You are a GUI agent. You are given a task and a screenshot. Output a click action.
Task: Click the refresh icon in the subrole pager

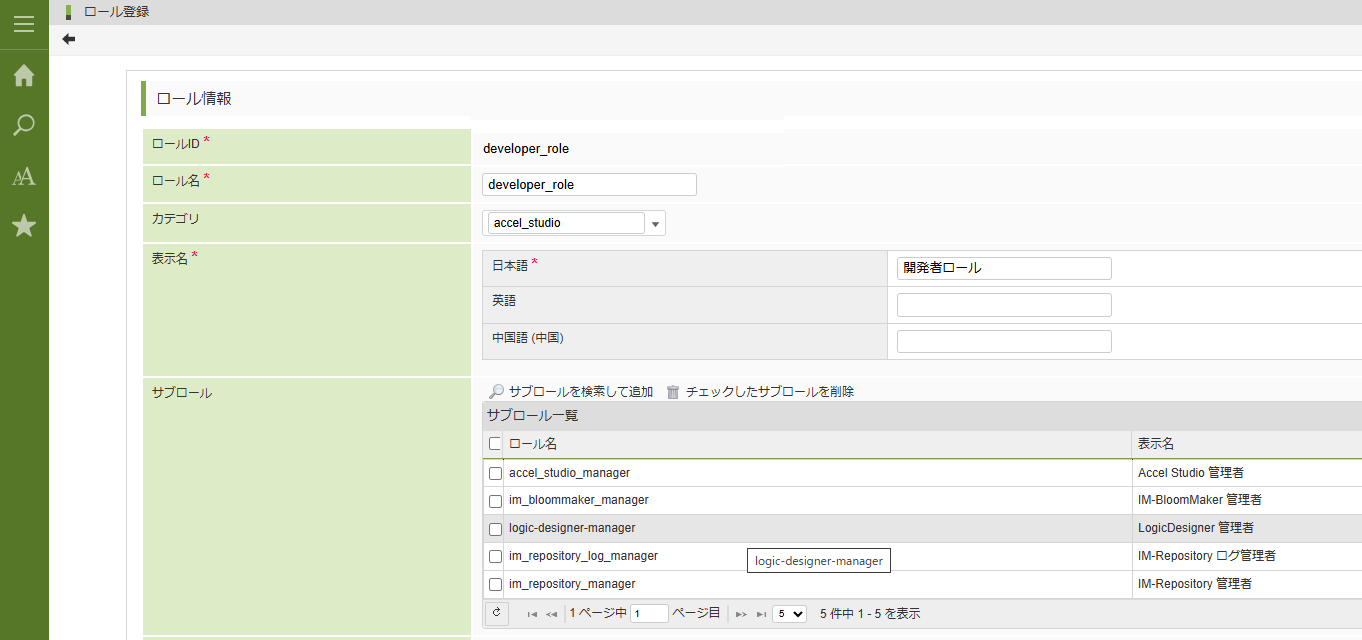497,613
